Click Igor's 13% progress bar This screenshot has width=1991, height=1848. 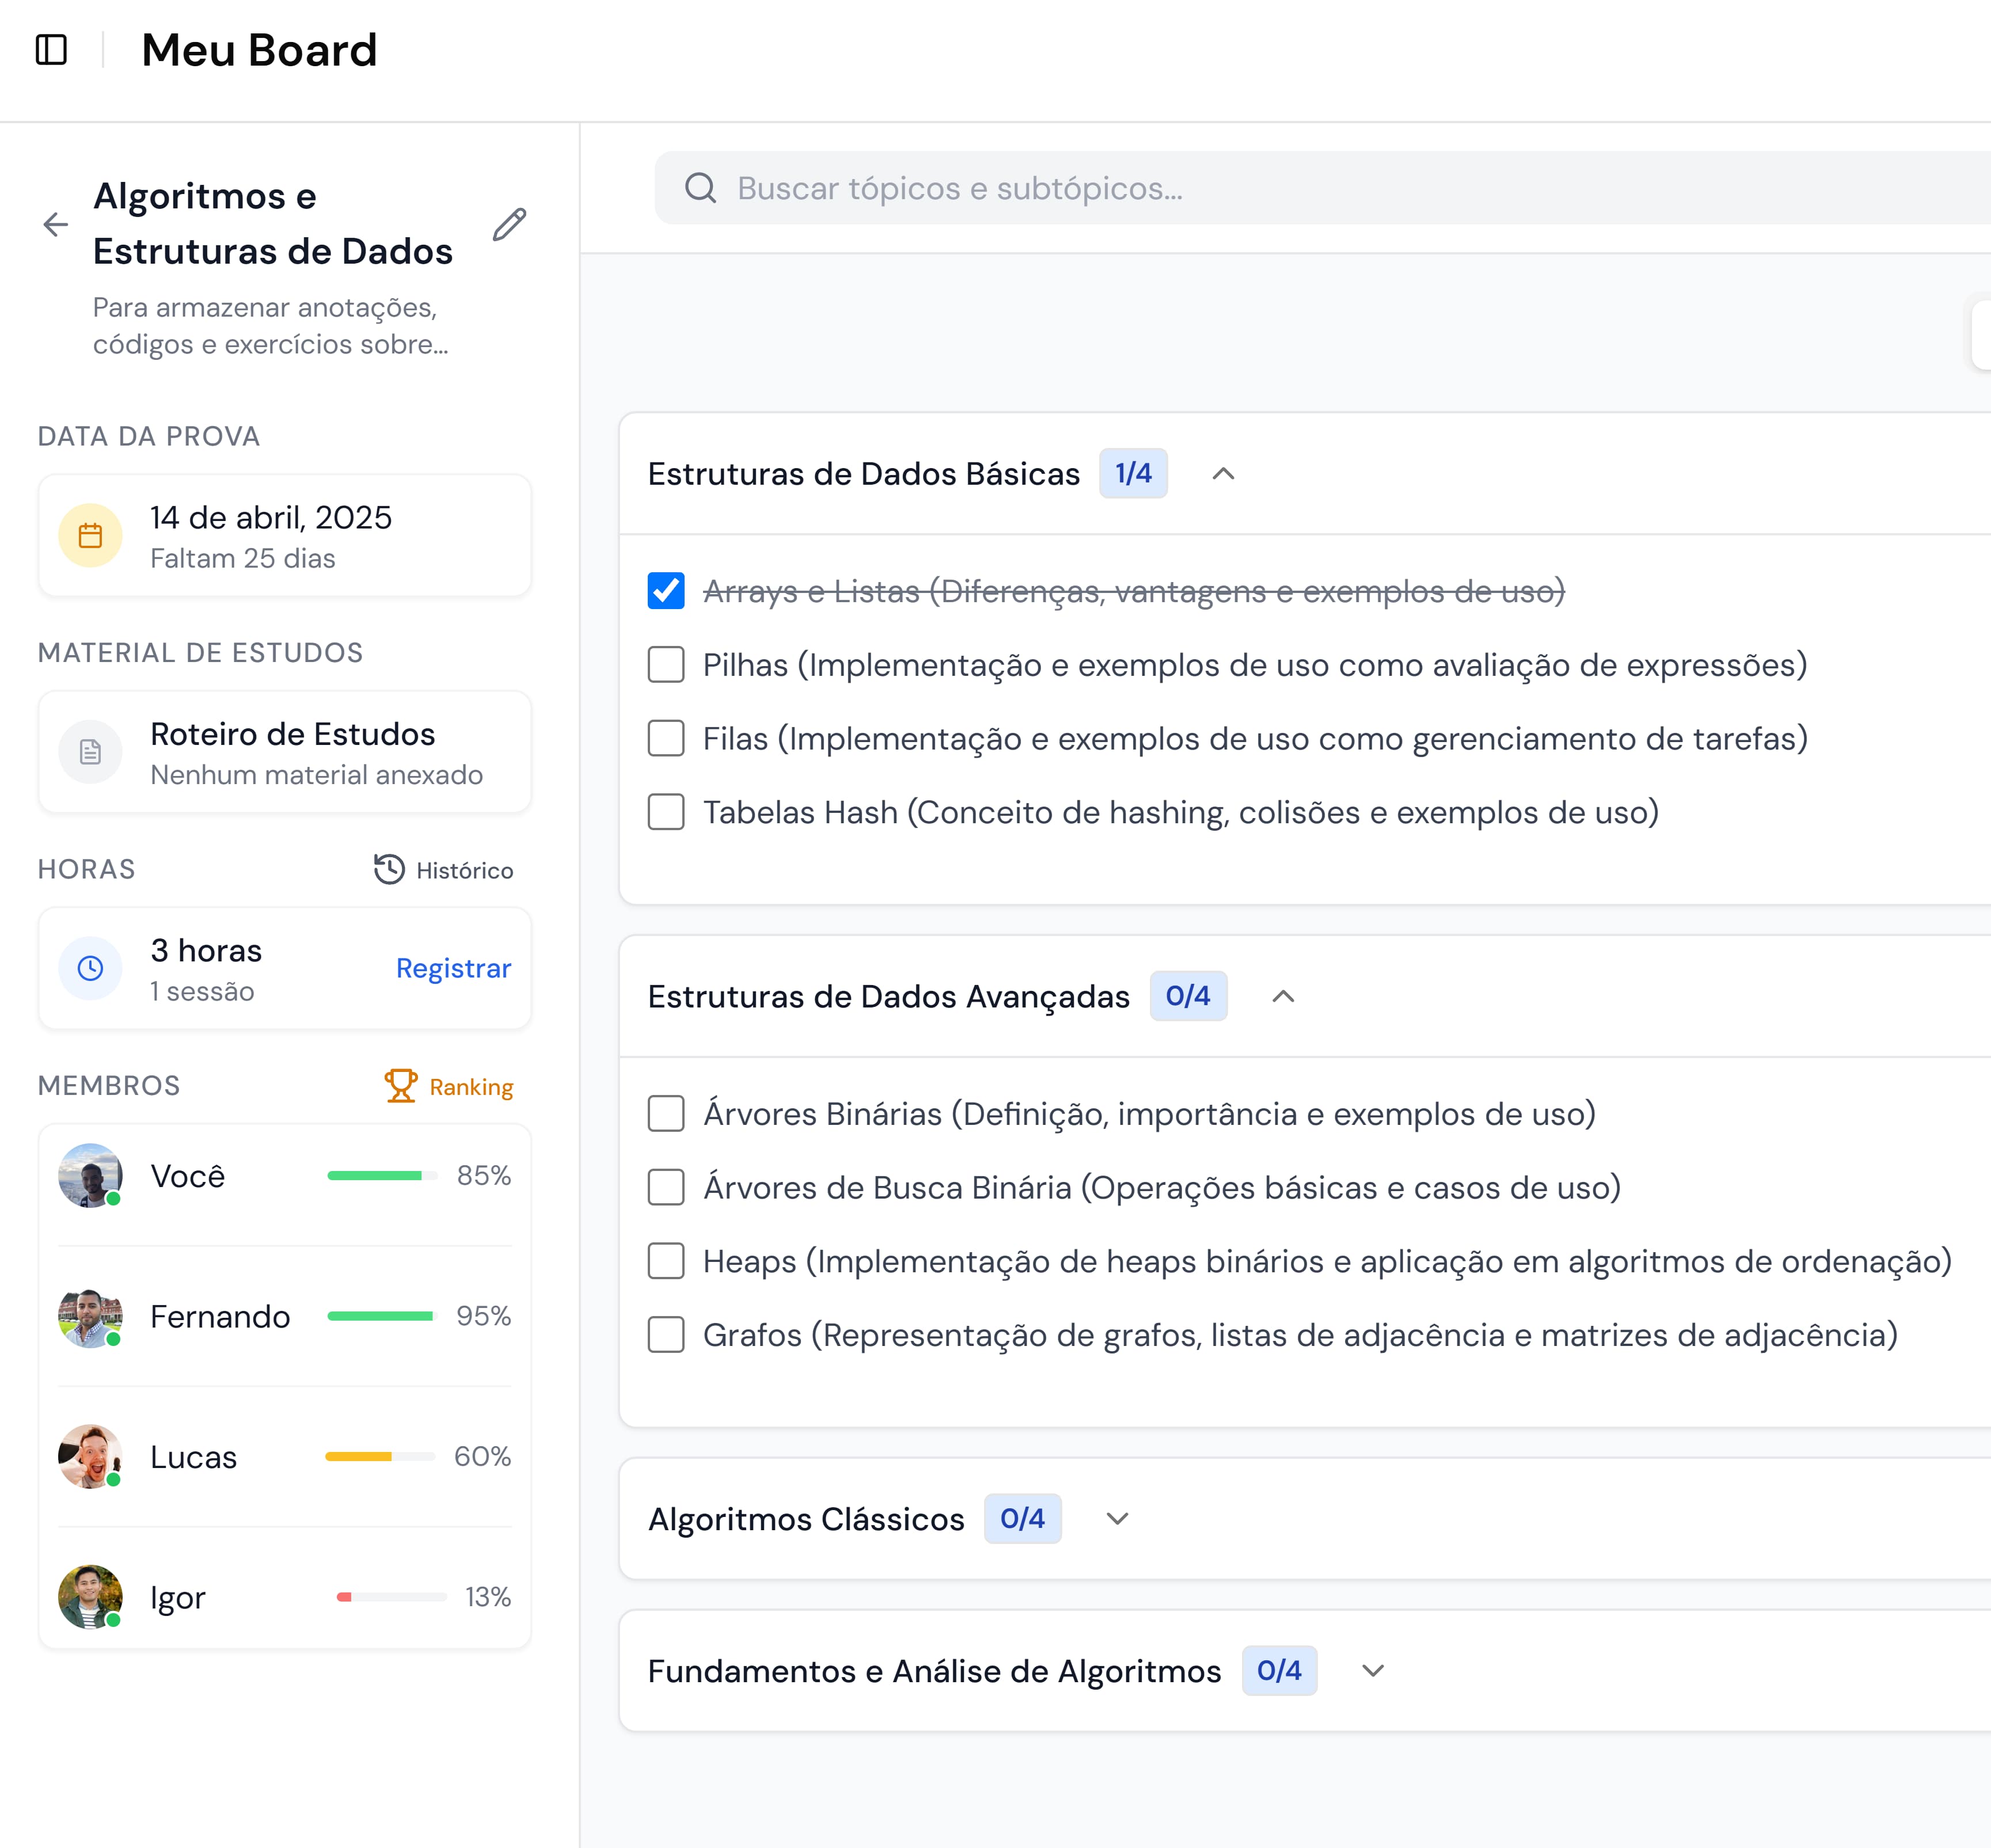pos(392,1597)
